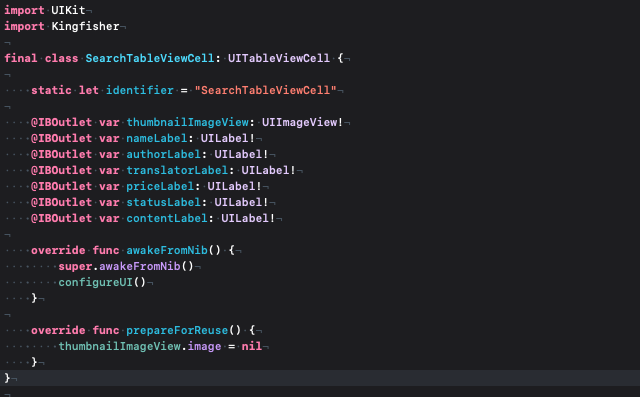This screenshot has height=397, width=640.
Task: Click the 'static' keyword
Action: point(51,90)
